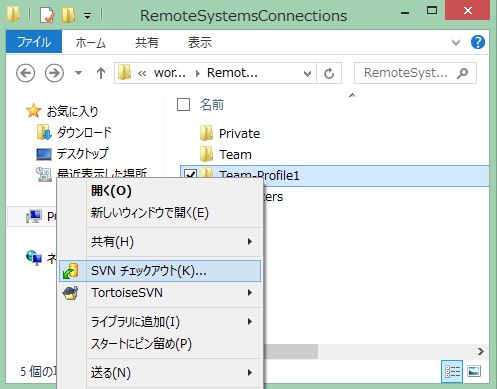
Task: Switch to details view layout icon
Action: tap(452, 371)
